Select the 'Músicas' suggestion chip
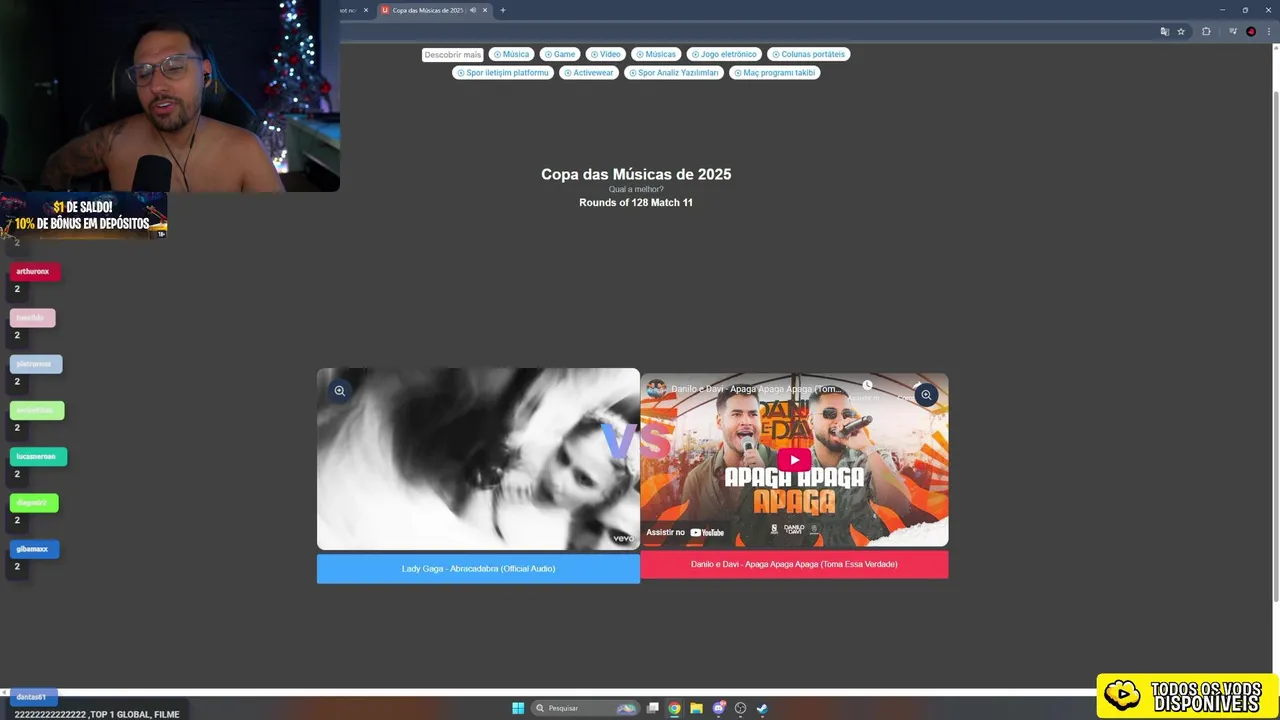The image size is (1280, 720). click(656, 54)
